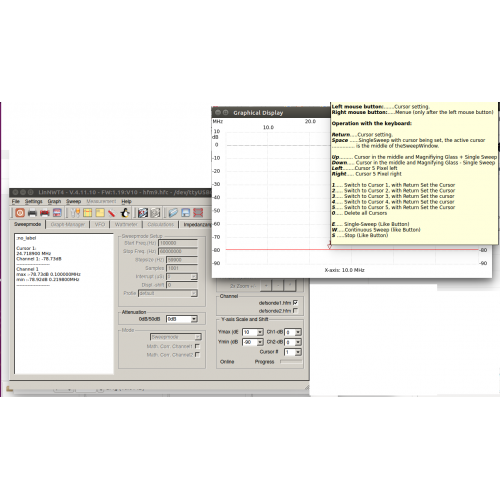Click the Progress bar
The height and width of the screenshot is (500, 500).
tap(291, 361)
